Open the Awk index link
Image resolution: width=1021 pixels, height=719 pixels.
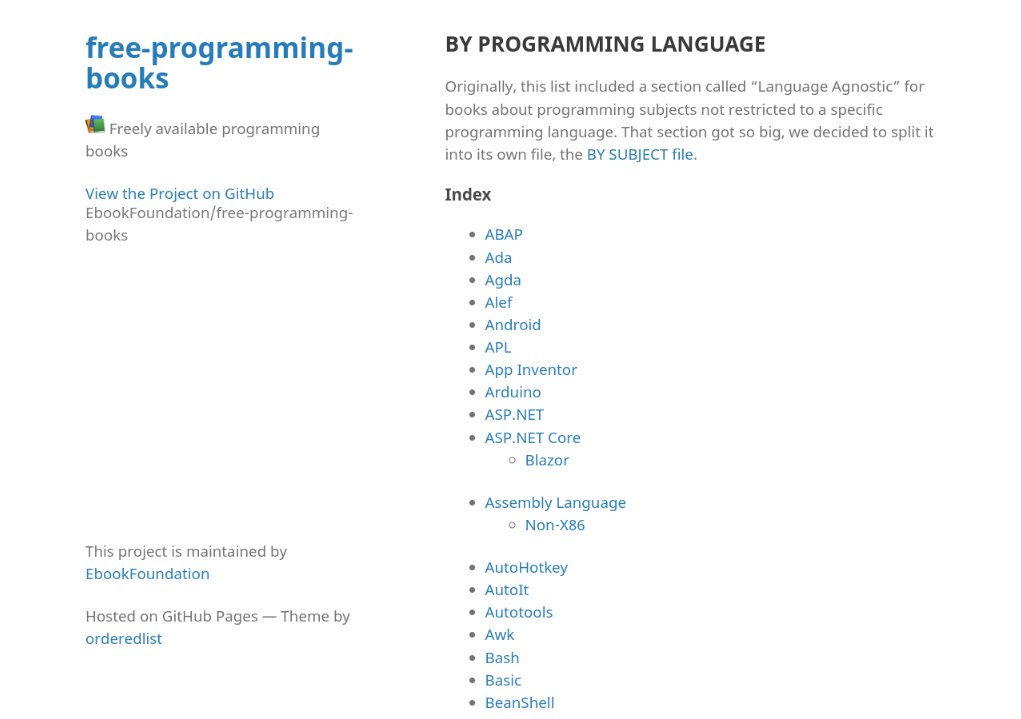point(499,635)
